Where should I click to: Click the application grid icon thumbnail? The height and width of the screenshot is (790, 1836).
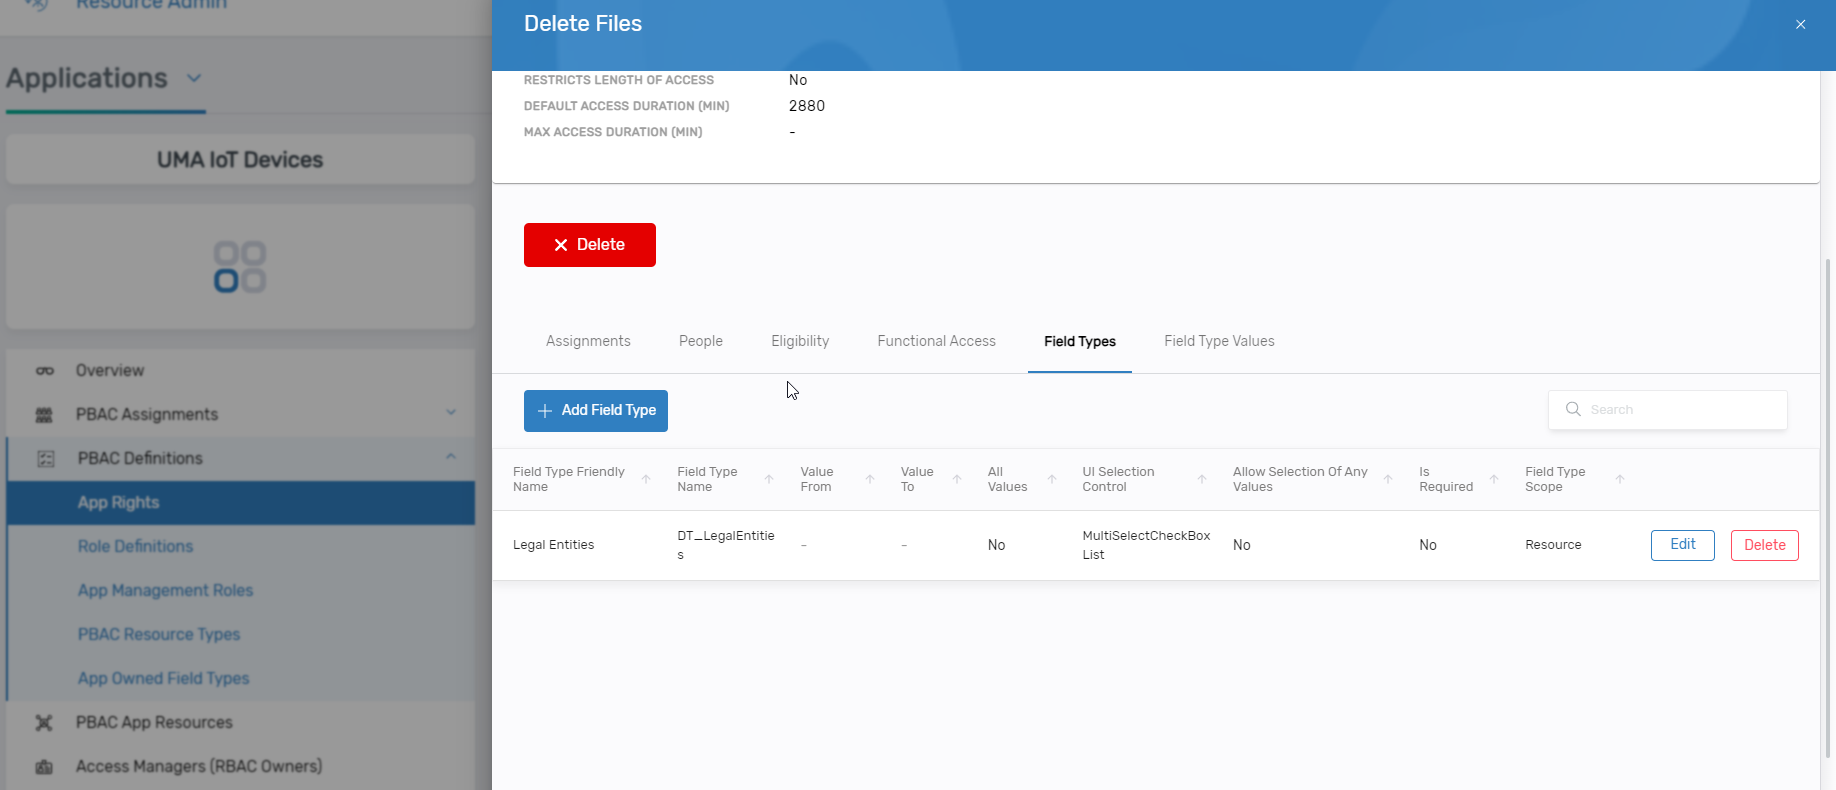[x=240, y=267]
